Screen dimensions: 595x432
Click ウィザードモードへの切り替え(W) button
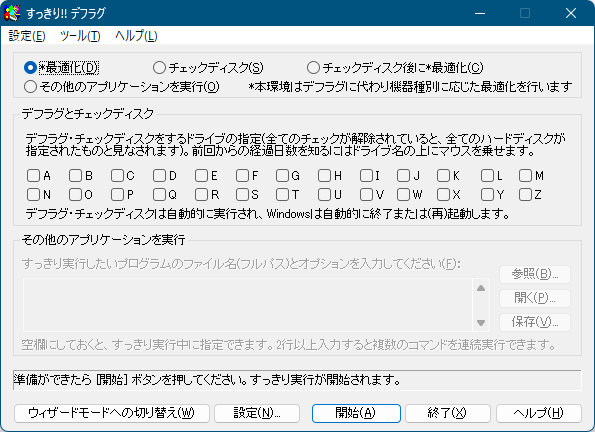[x=112, y=413]
